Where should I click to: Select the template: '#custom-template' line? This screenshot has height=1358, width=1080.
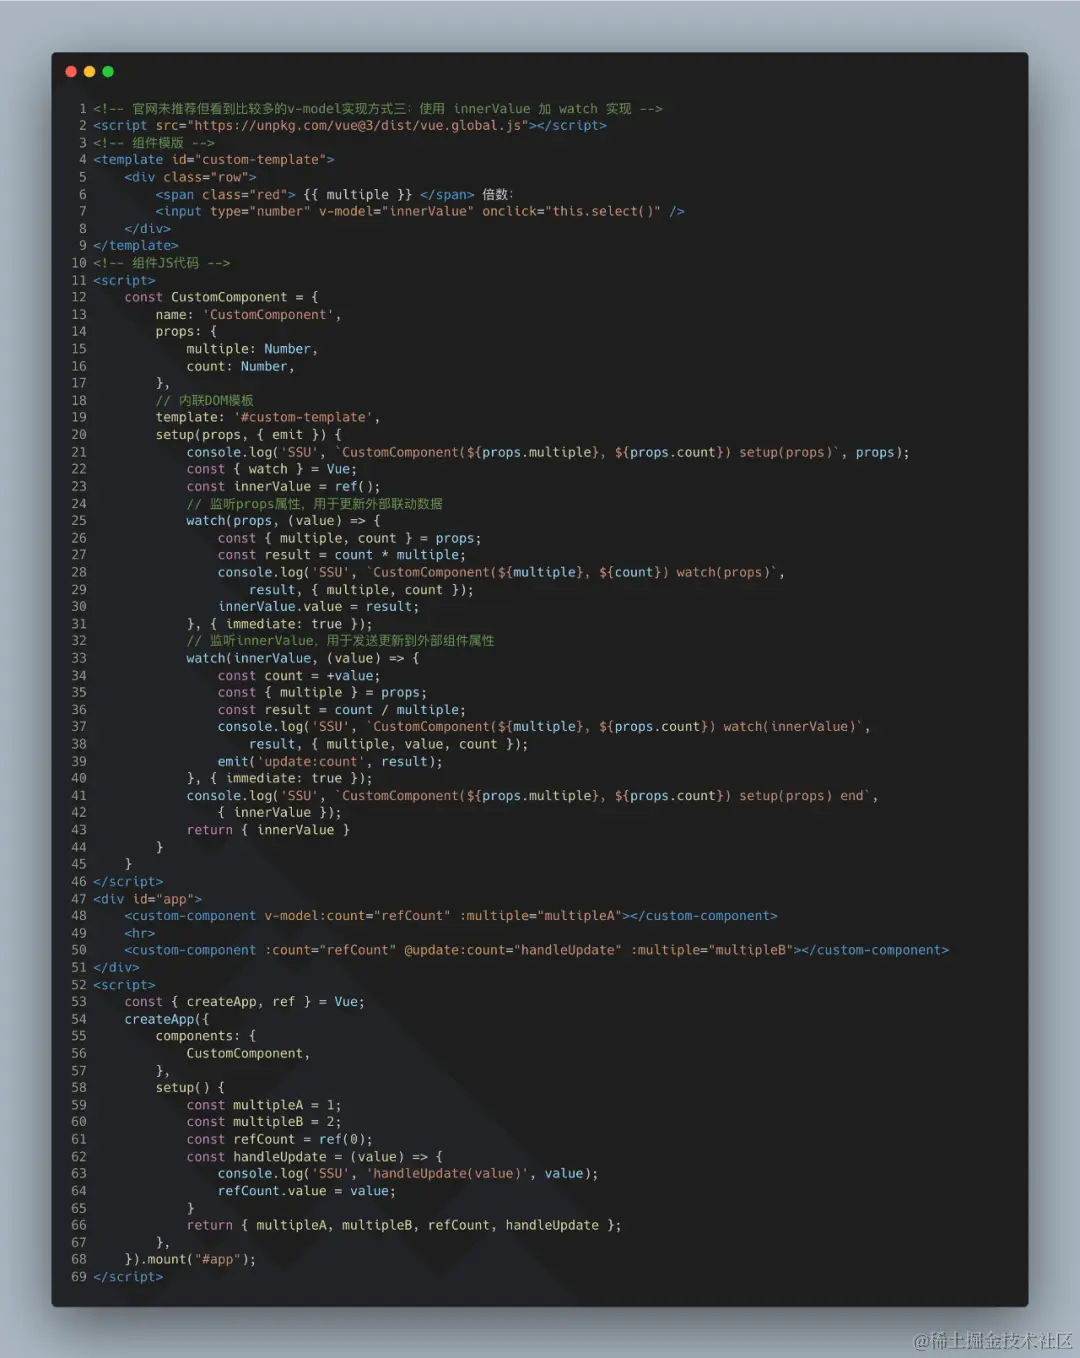(x=268, y=418)
